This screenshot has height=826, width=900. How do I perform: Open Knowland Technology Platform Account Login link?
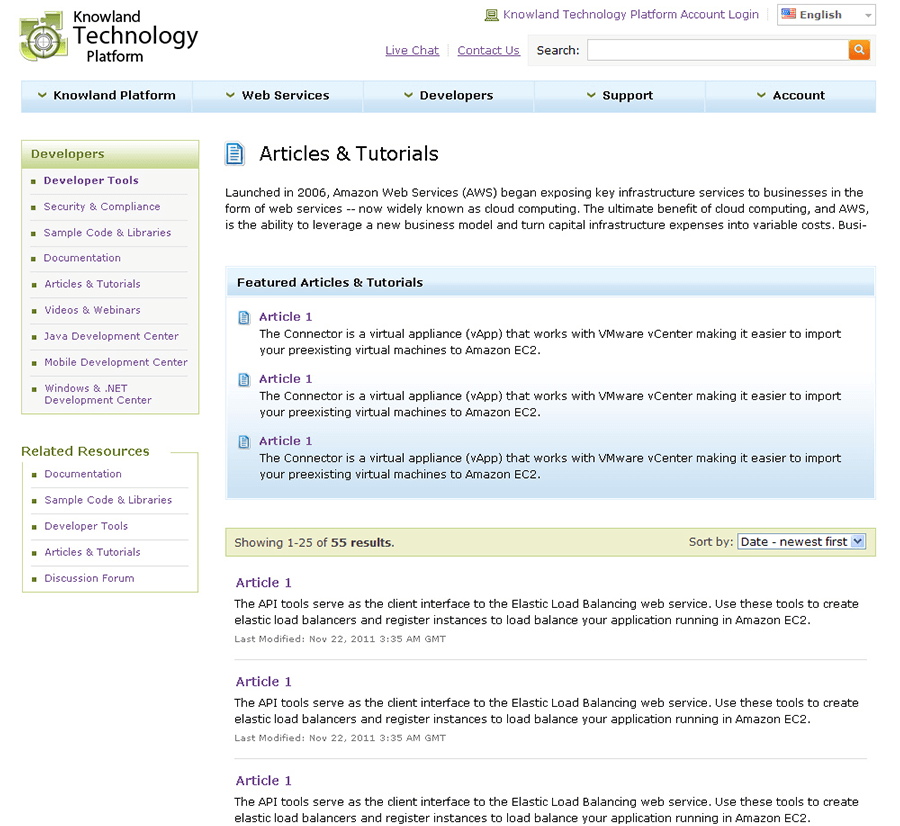point(631,15)
